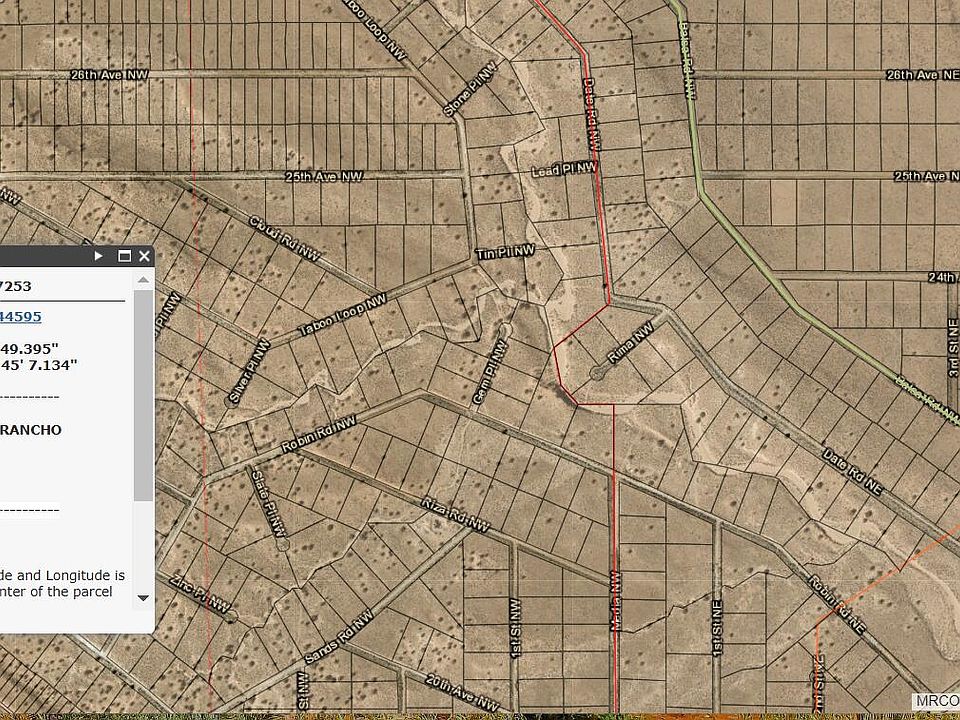Click the Date Rd NE label

click(x=853, y=473)
